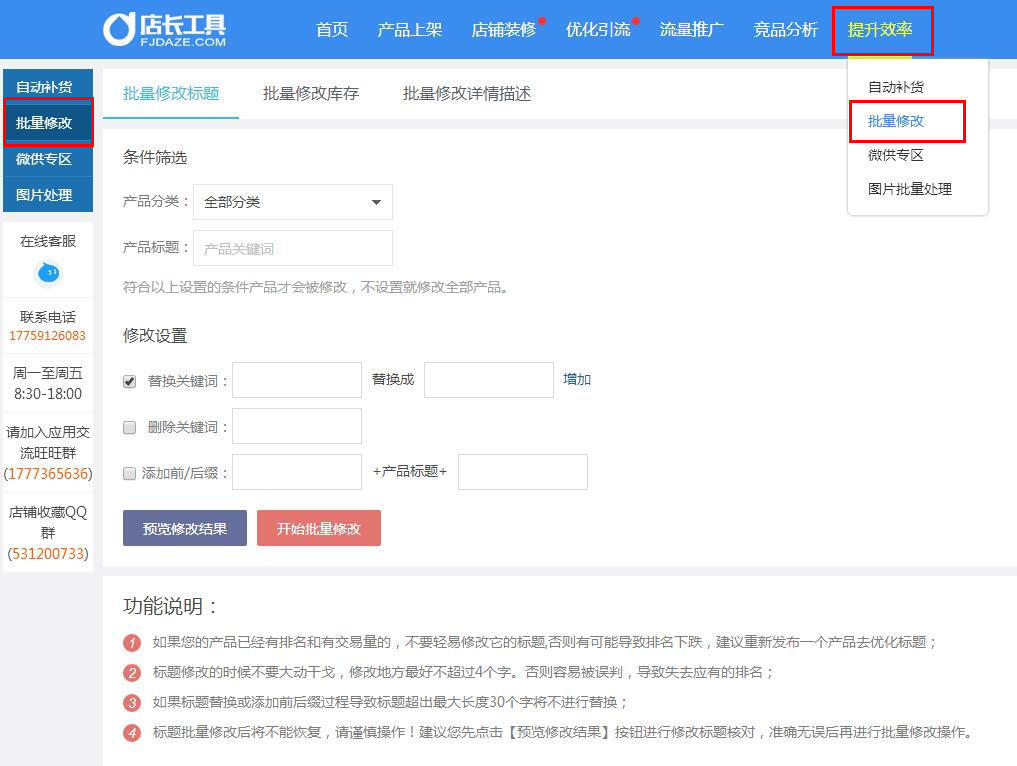
Task: Click the 修改设置 heading
Action: tap(155, 335)
